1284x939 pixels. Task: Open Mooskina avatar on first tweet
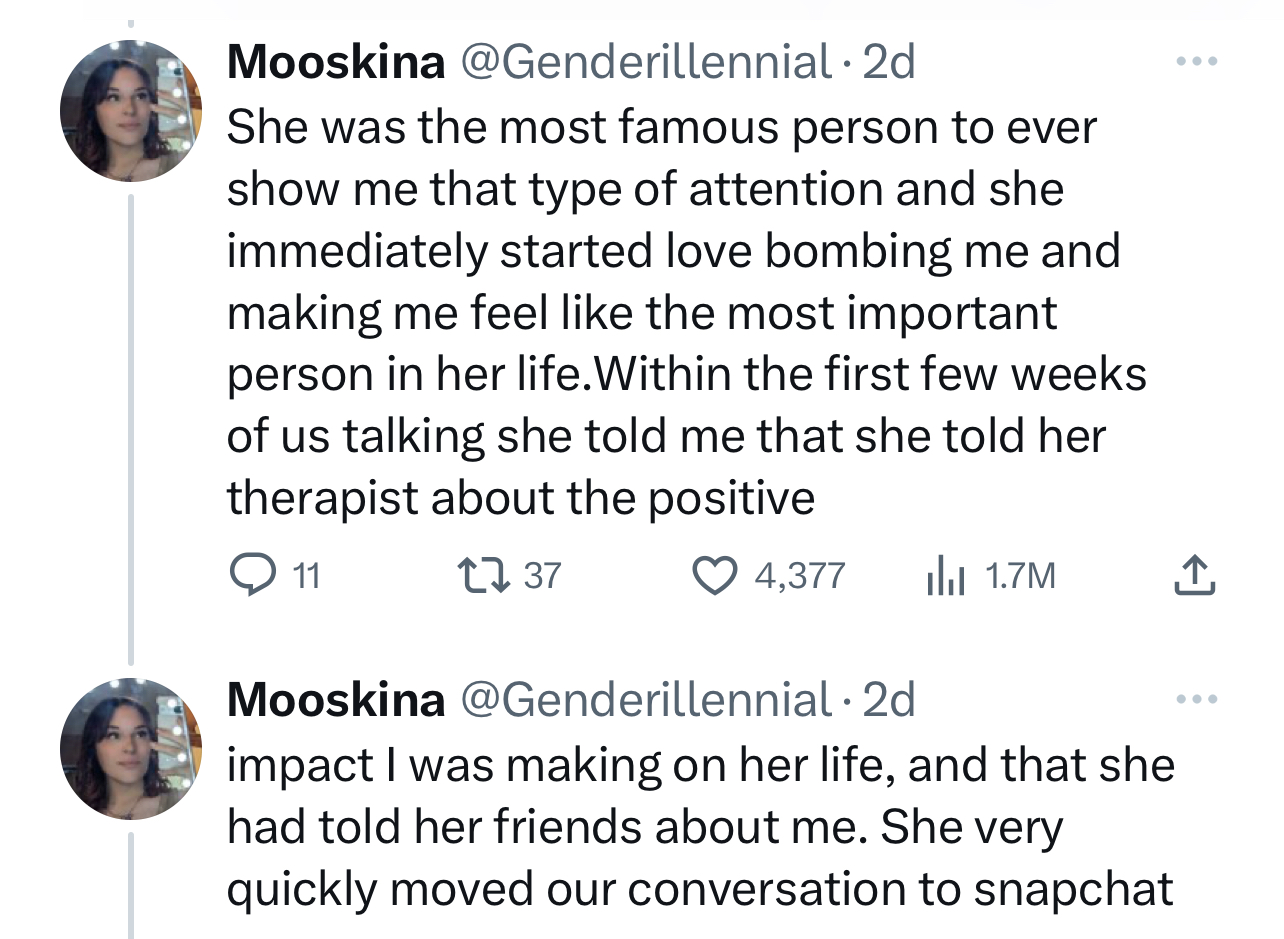pyautogui.click(x=131, y=111)
